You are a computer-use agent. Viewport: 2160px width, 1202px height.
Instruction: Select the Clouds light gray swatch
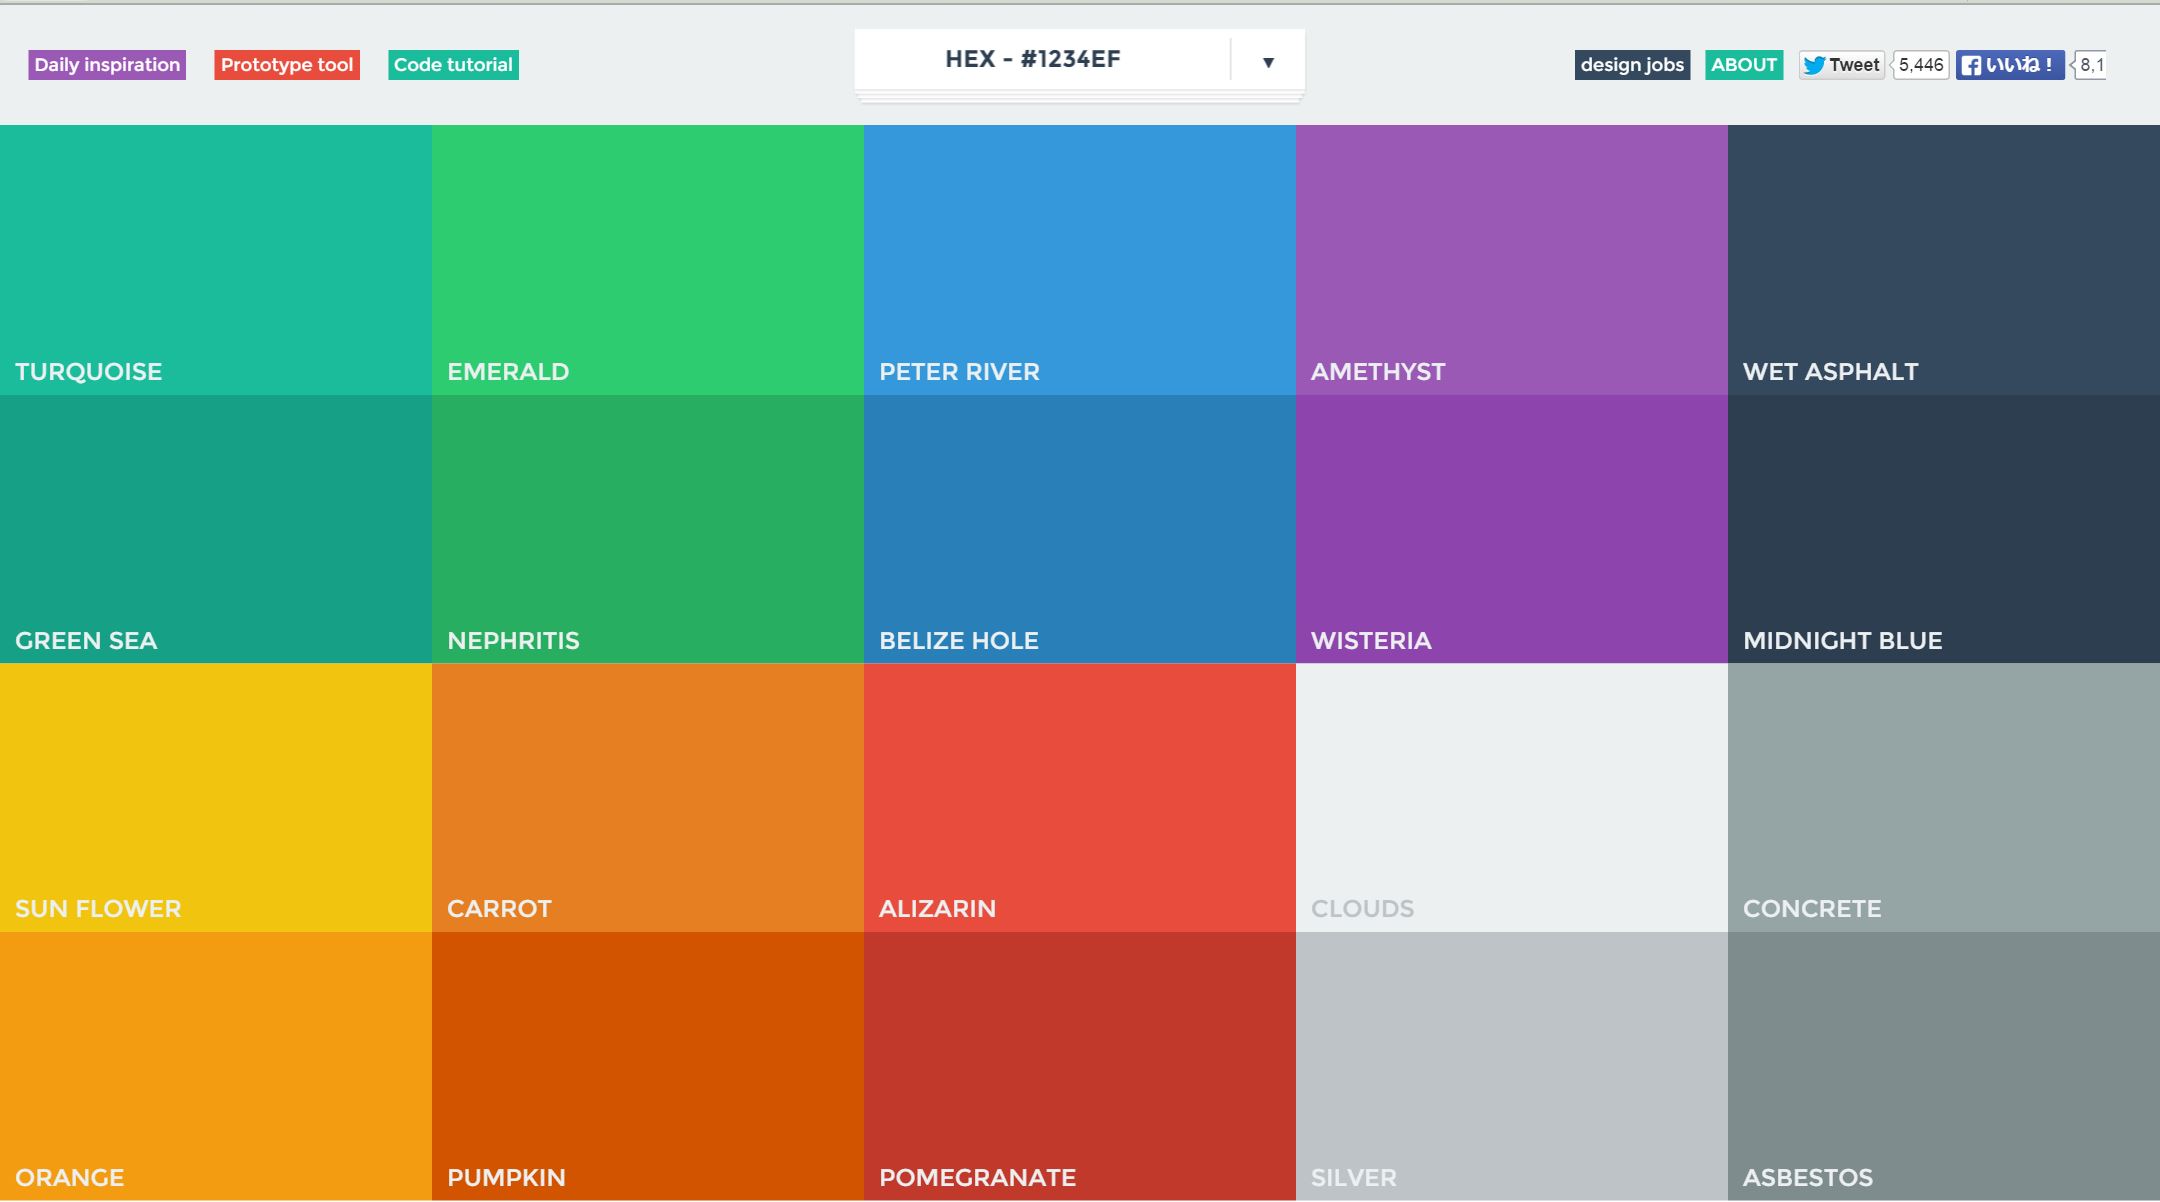pyautogui.click(x=1512, y=797)
